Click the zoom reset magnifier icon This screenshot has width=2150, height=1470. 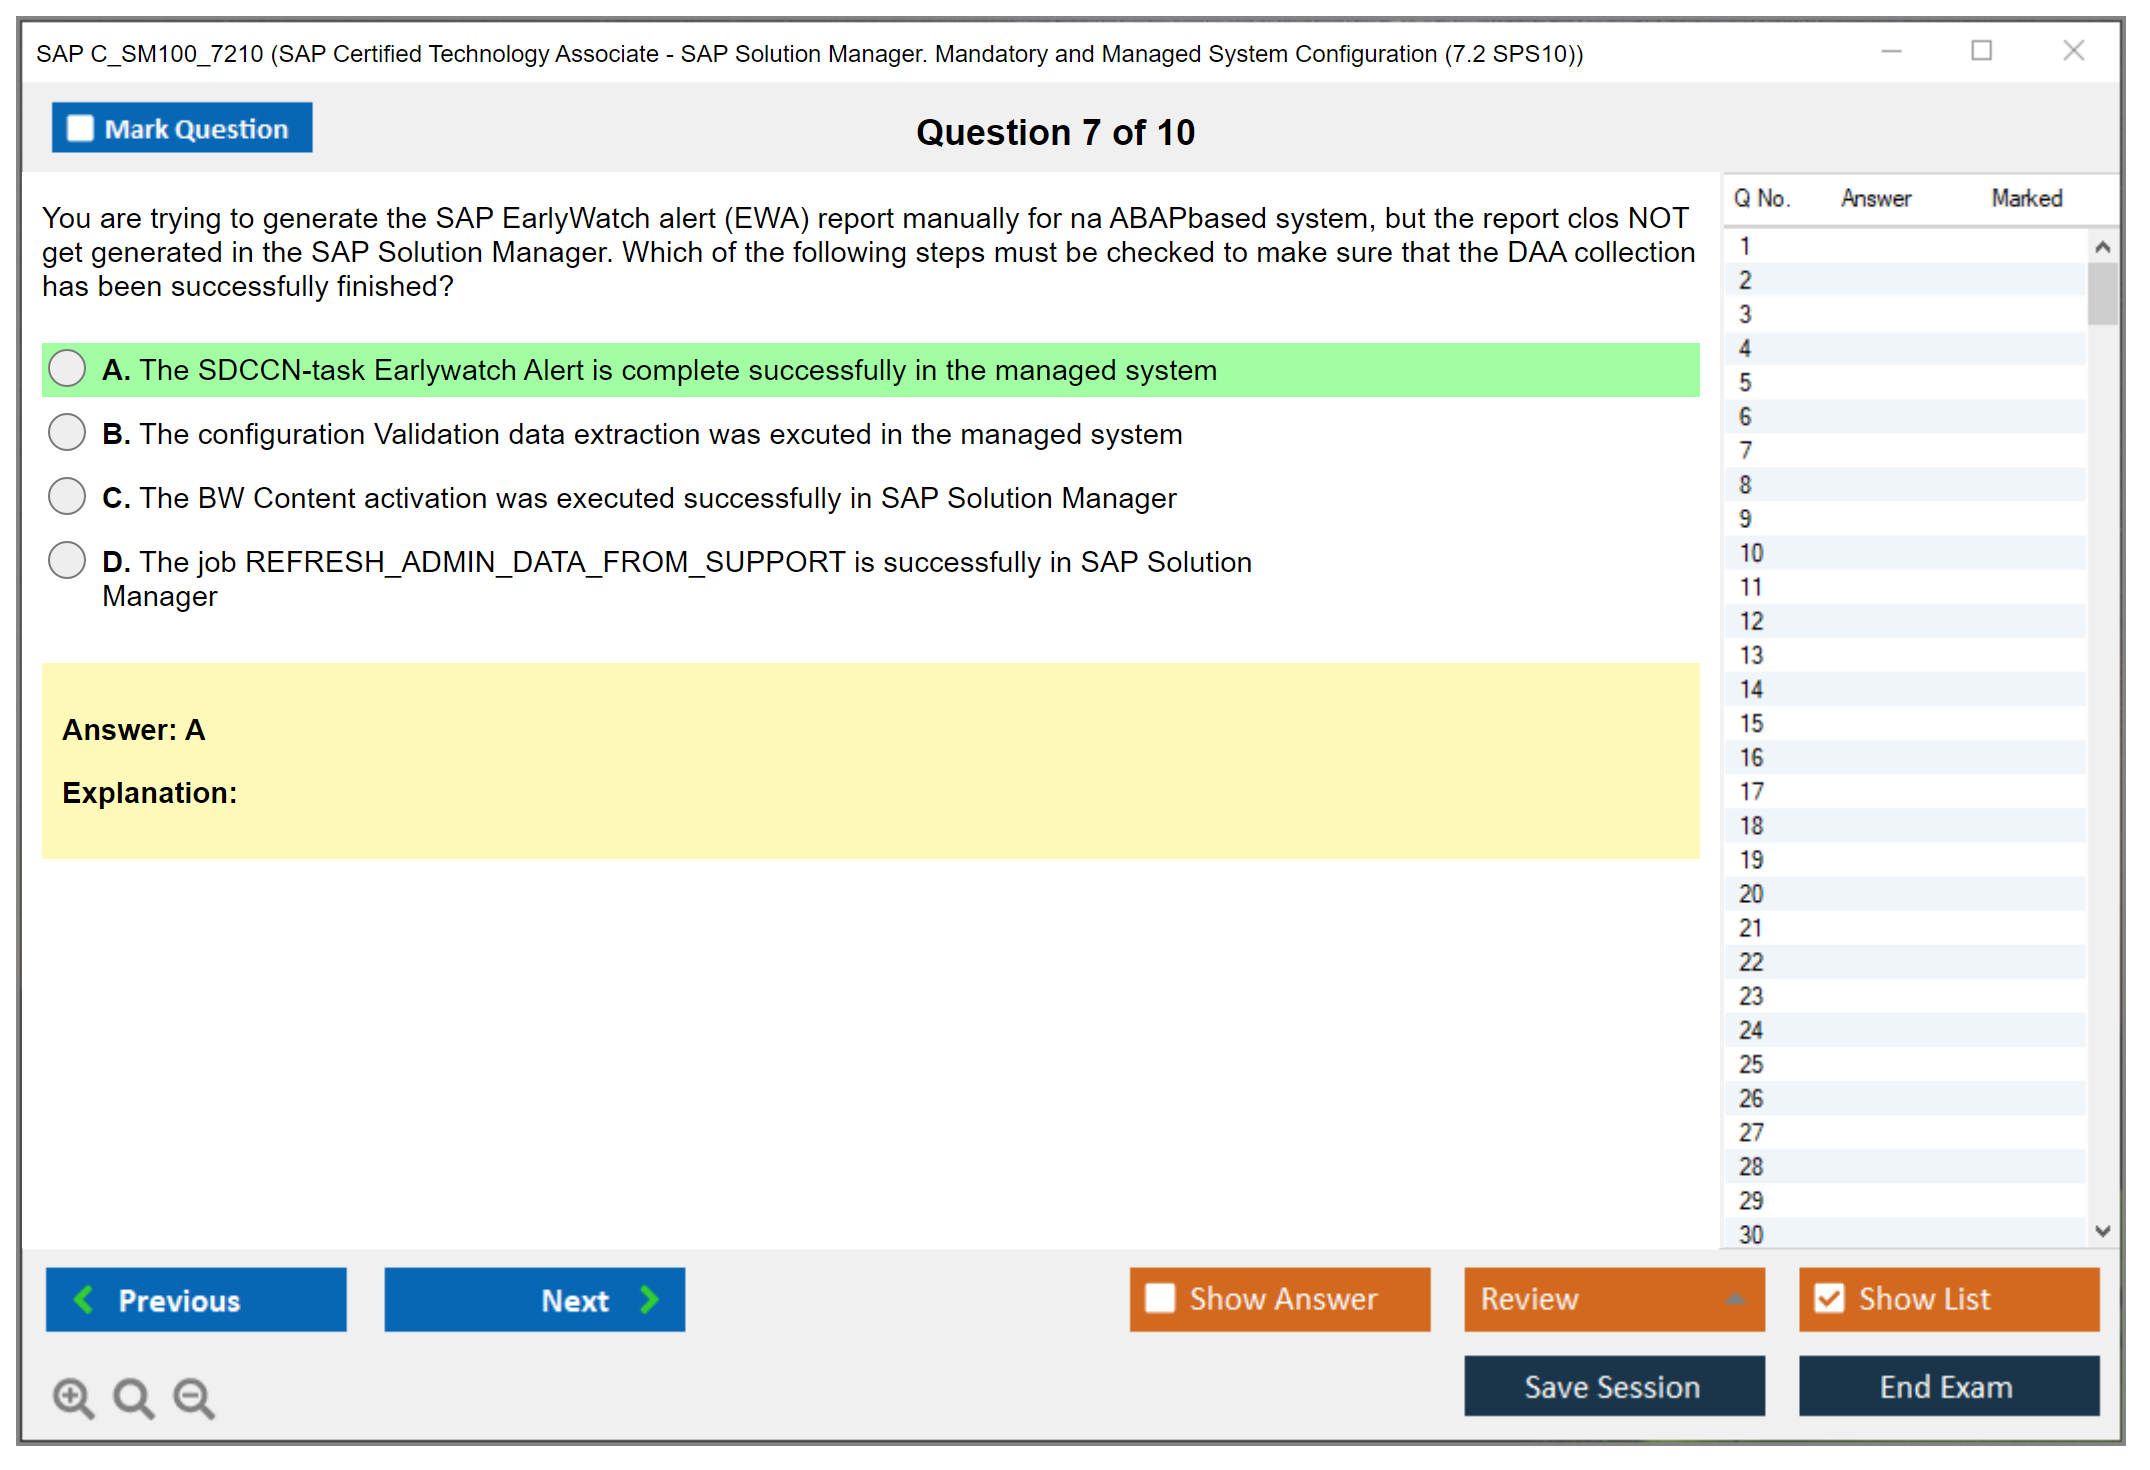pyautogui.click(x=133, y=1397)
